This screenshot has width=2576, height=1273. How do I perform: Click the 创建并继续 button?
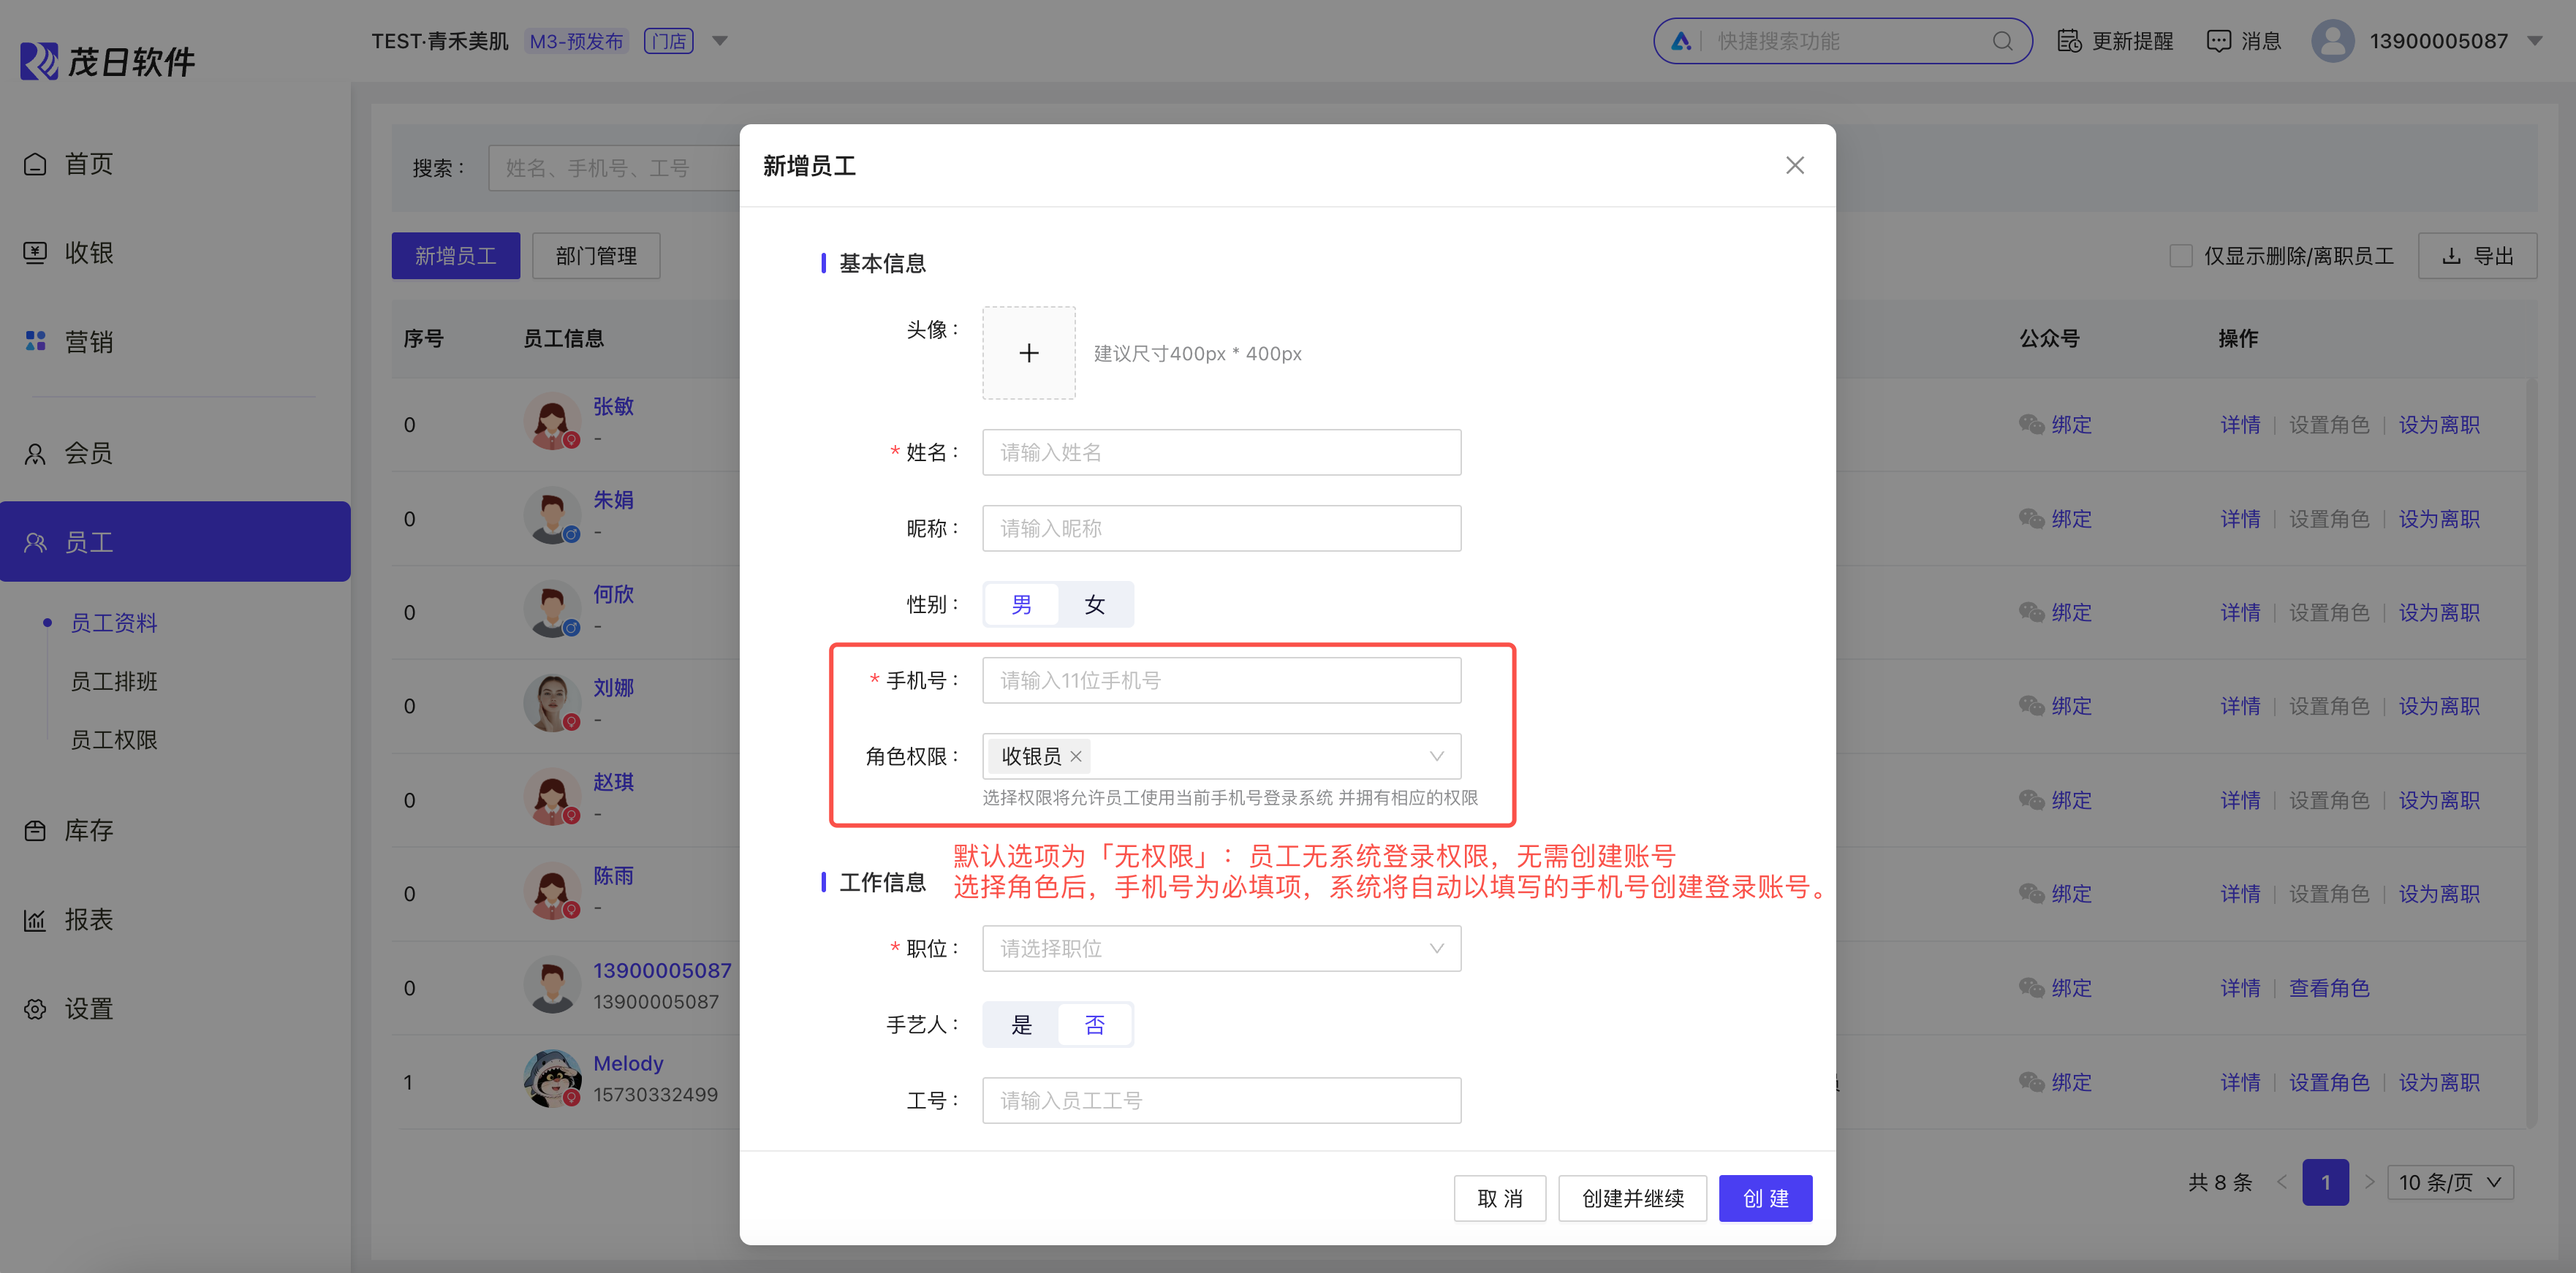click(x=1632, y=1198)
